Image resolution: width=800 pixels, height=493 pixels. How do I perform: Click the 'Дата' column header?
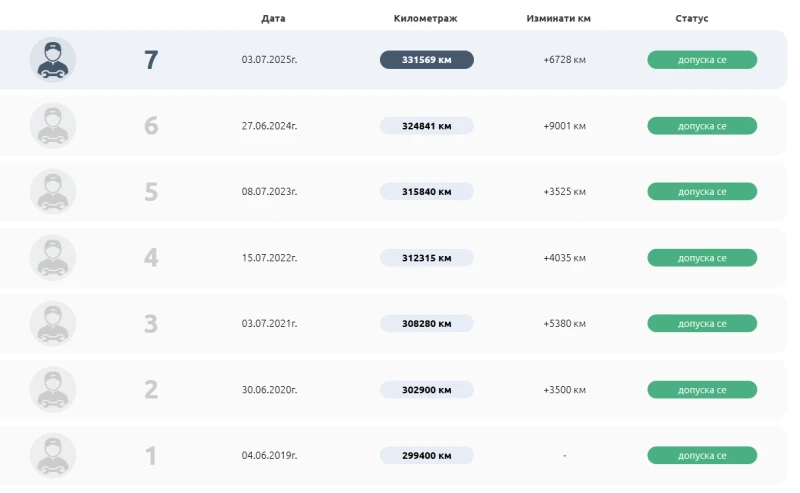coord(273,19)
